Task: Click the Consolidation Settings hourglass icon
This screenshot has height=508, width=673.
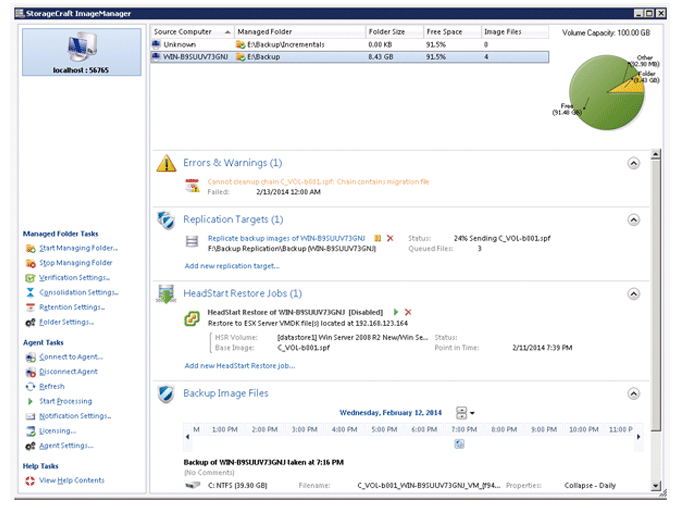Action: (30, 293)
